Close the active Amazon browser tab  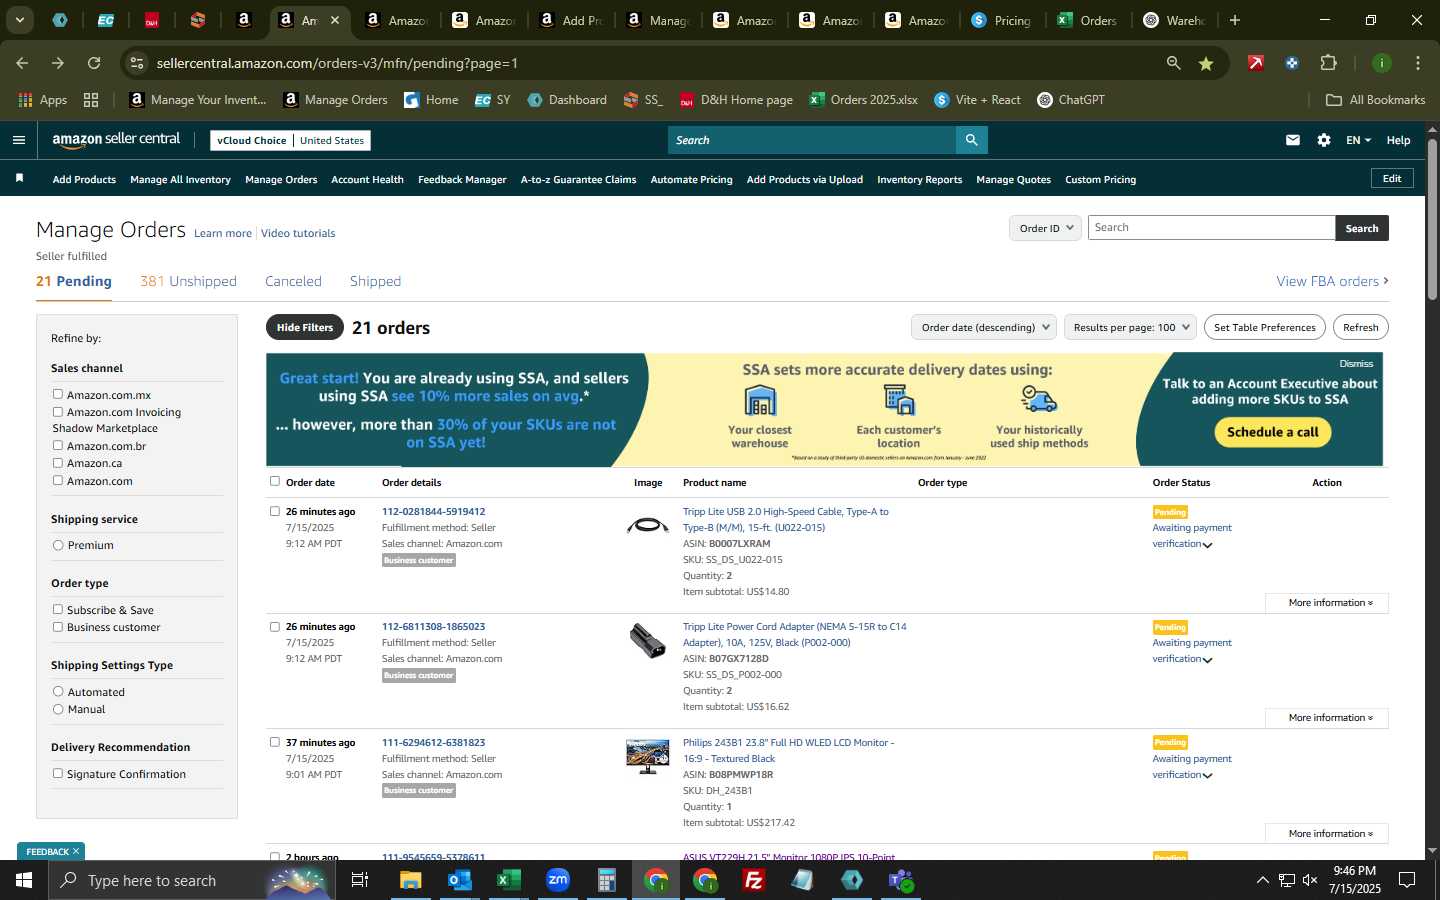pyautogui.click(x=335, y=20)
